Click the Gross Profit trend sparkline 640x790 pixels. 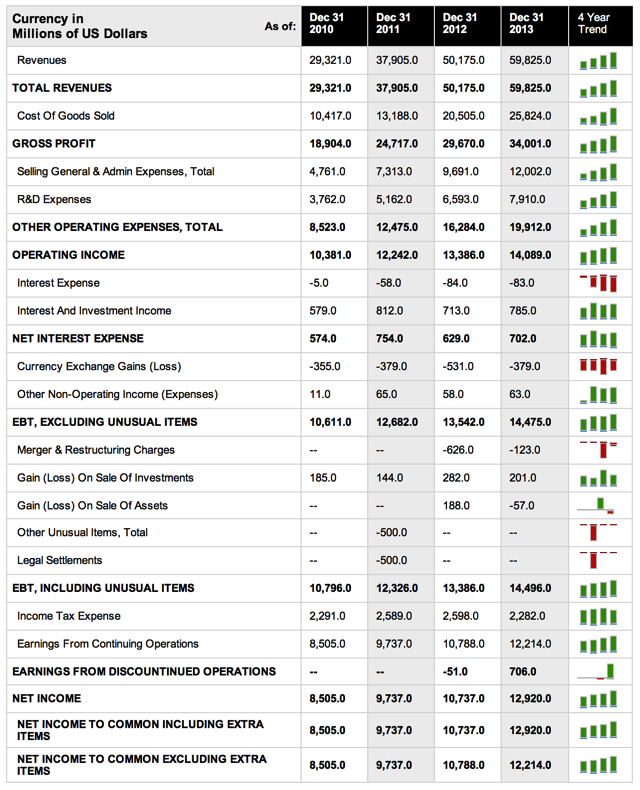pyautogui.click(x=598, y=144)
